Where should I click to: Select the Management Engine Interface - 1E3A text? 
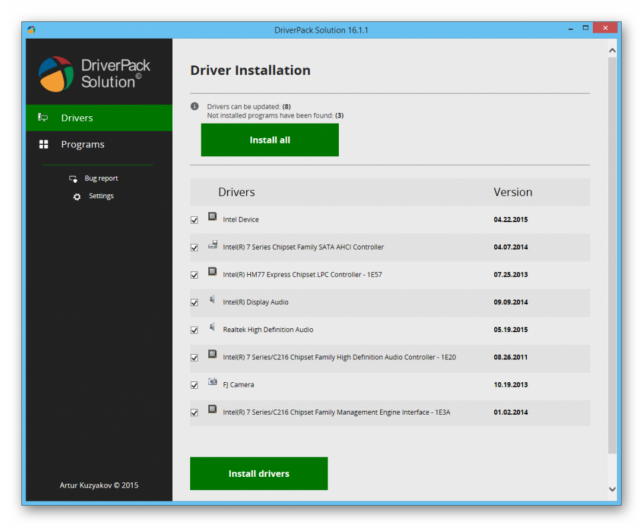coord(336,412)
